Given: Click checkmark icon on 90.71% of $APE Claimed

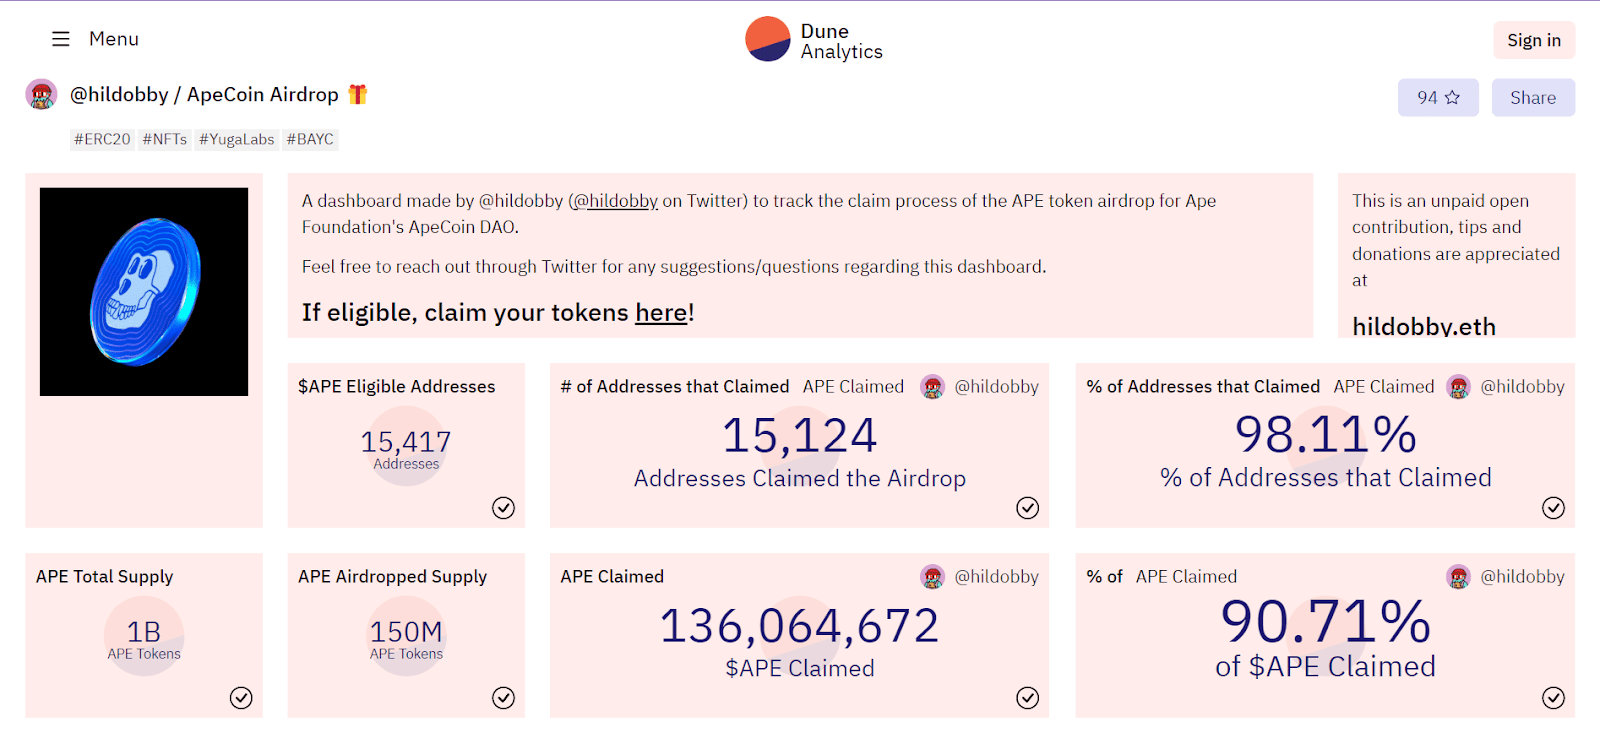Looking at the screenshot, I should pyautogui.click(x=1553, y=698).
